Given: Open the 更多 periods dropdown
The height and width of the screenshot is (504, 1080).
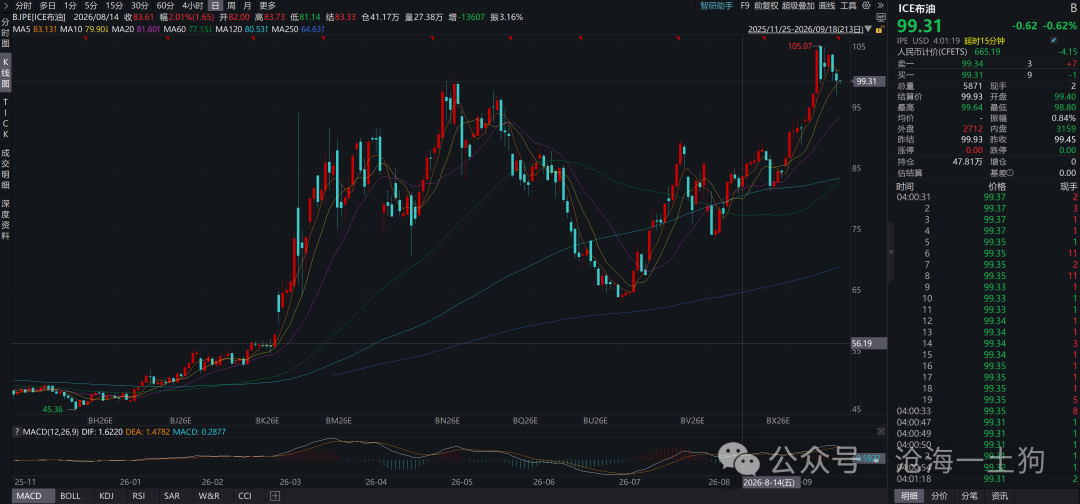Looking at the screenshot, I should [x=267, y=5].
